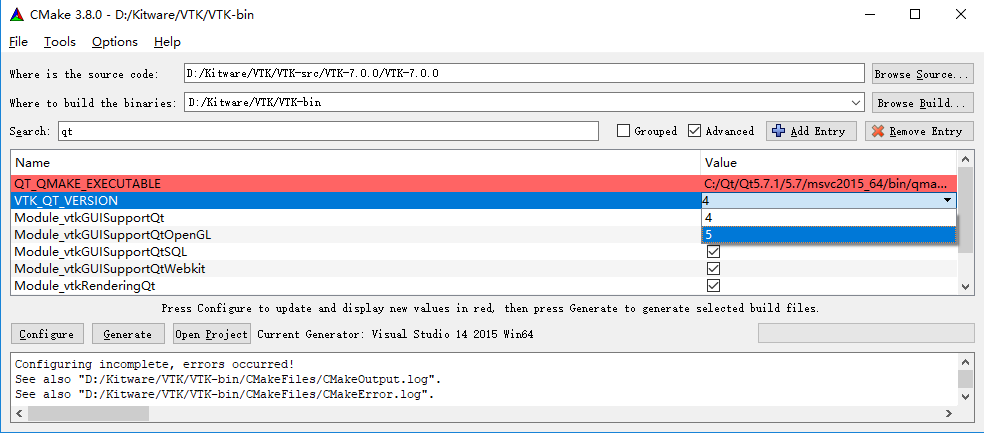Expand the build binaries path dropdown
Viewport: 984px width, 433px height.
pyautogui.click(x=856, y=102)
